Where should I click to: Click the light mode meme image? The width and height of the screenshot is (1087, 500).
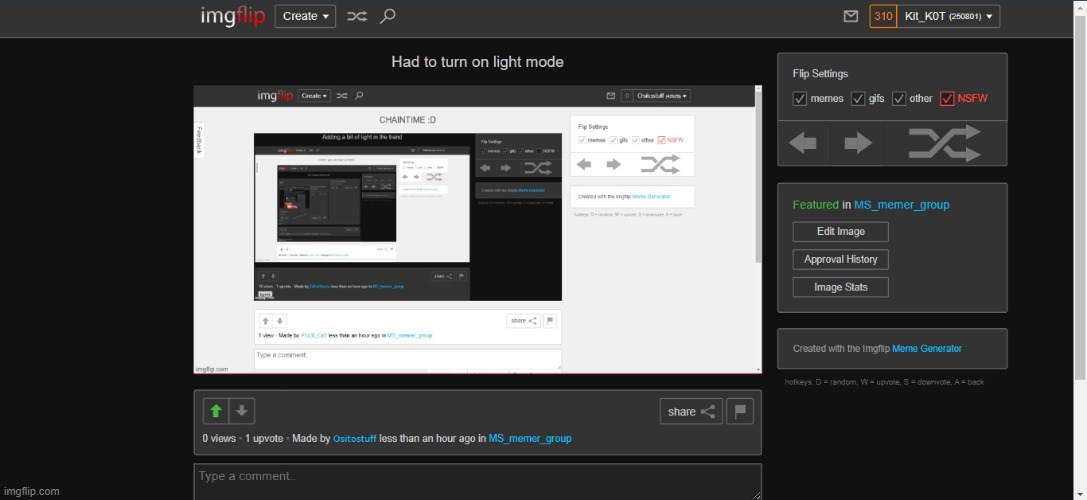coord(478,230)
